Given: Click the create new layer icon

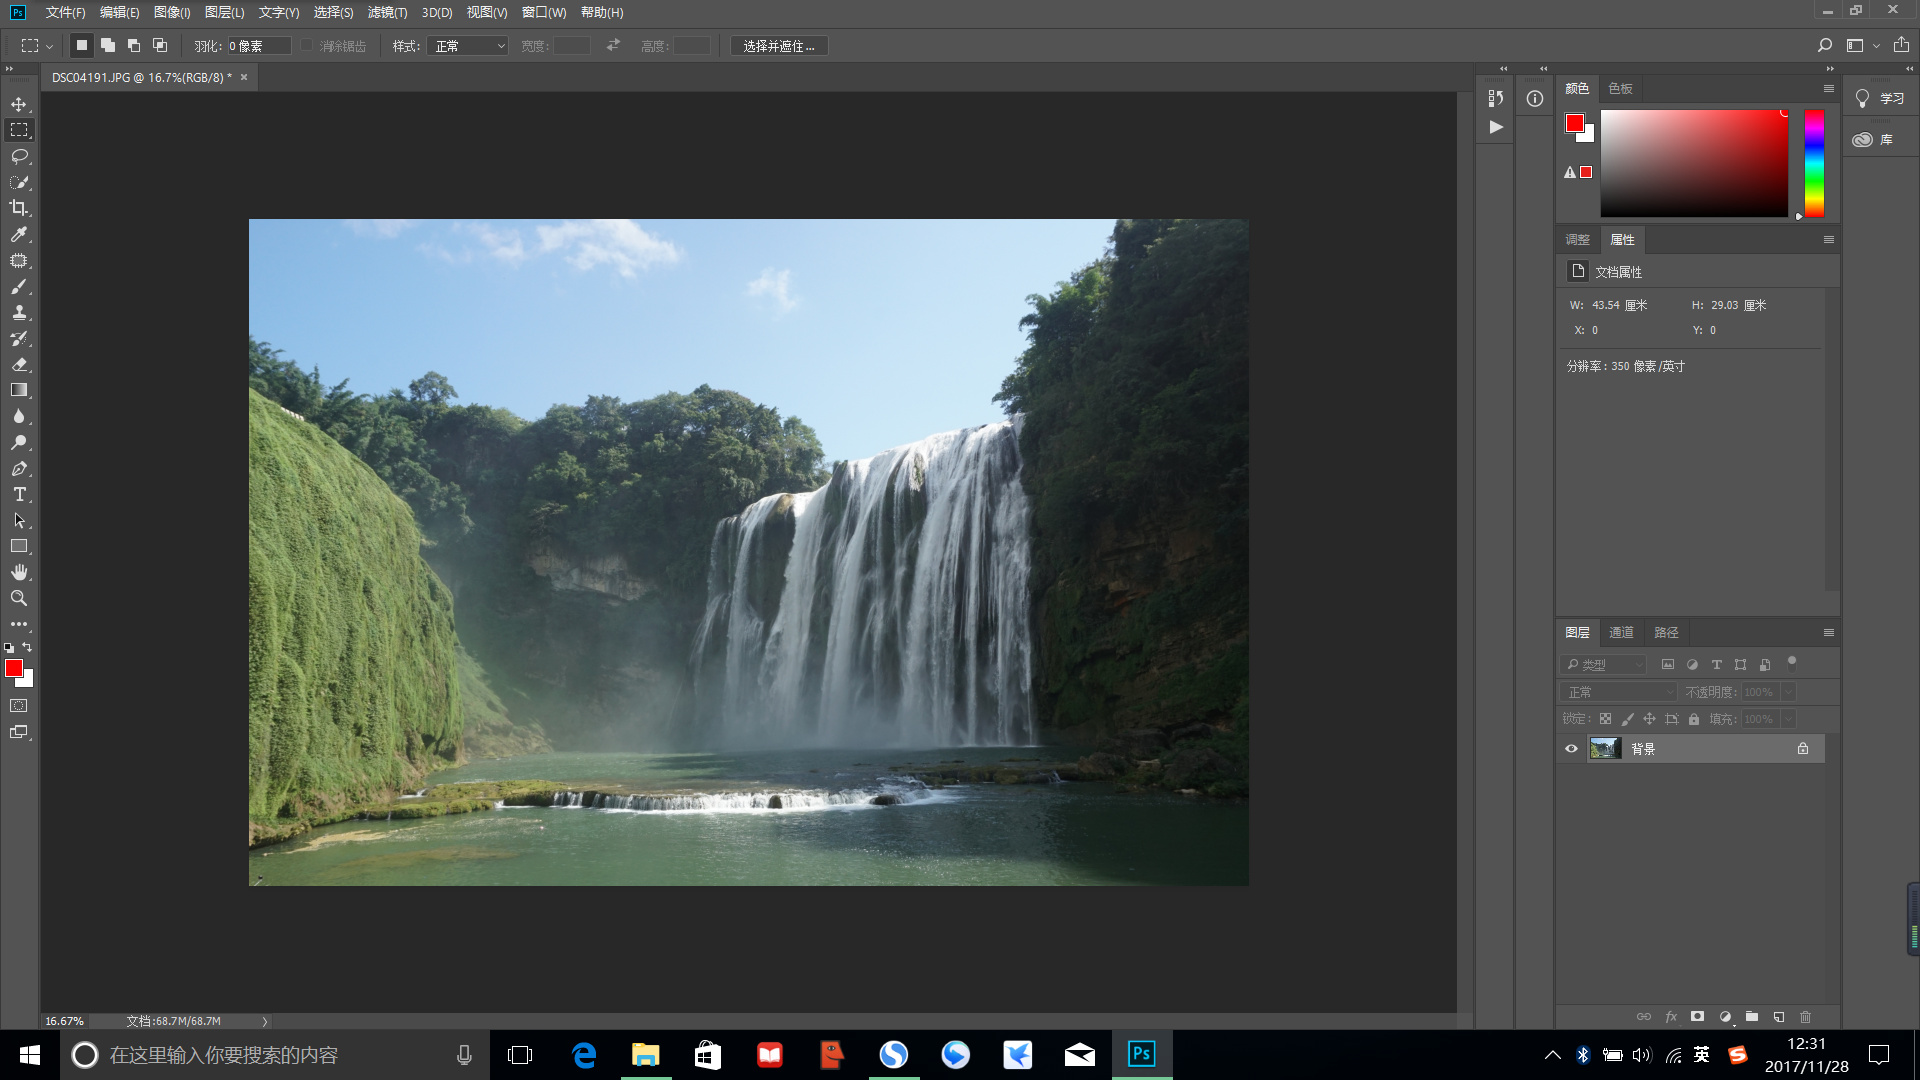Looking at the screenshot, I should click(x=1779, y=1017).
